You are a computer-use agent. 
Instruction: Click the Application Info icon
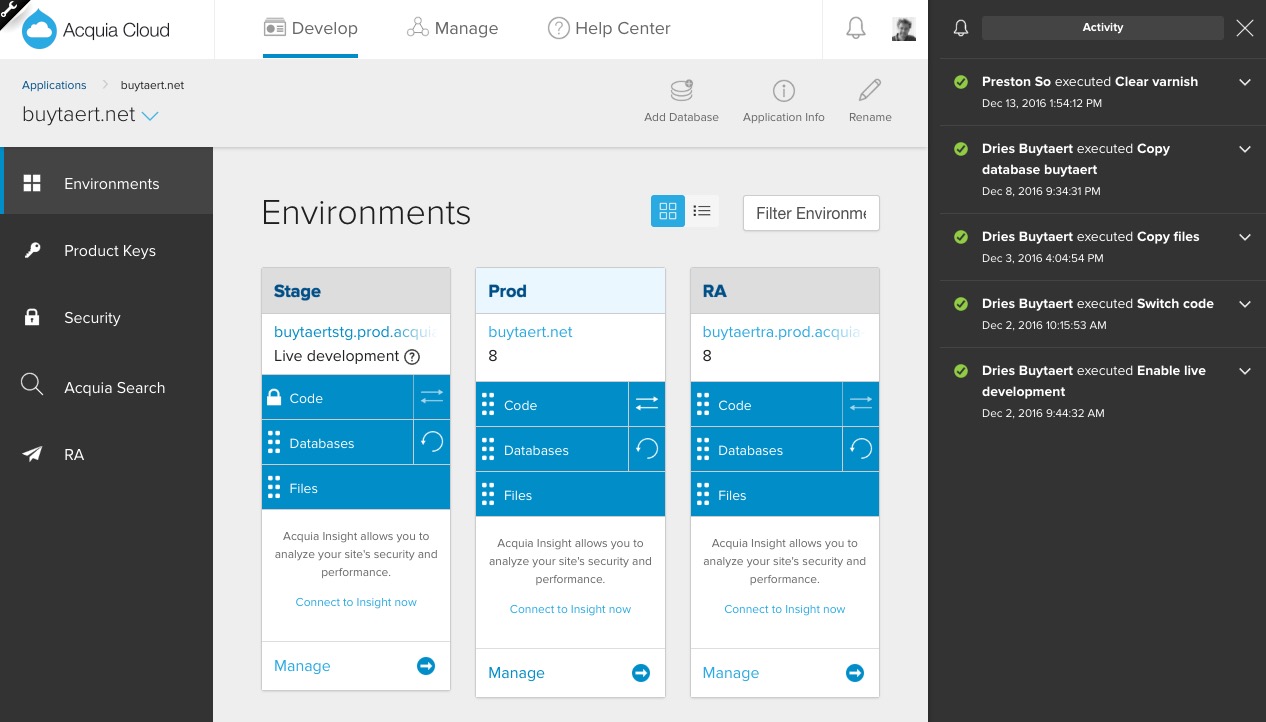[783, 91]
